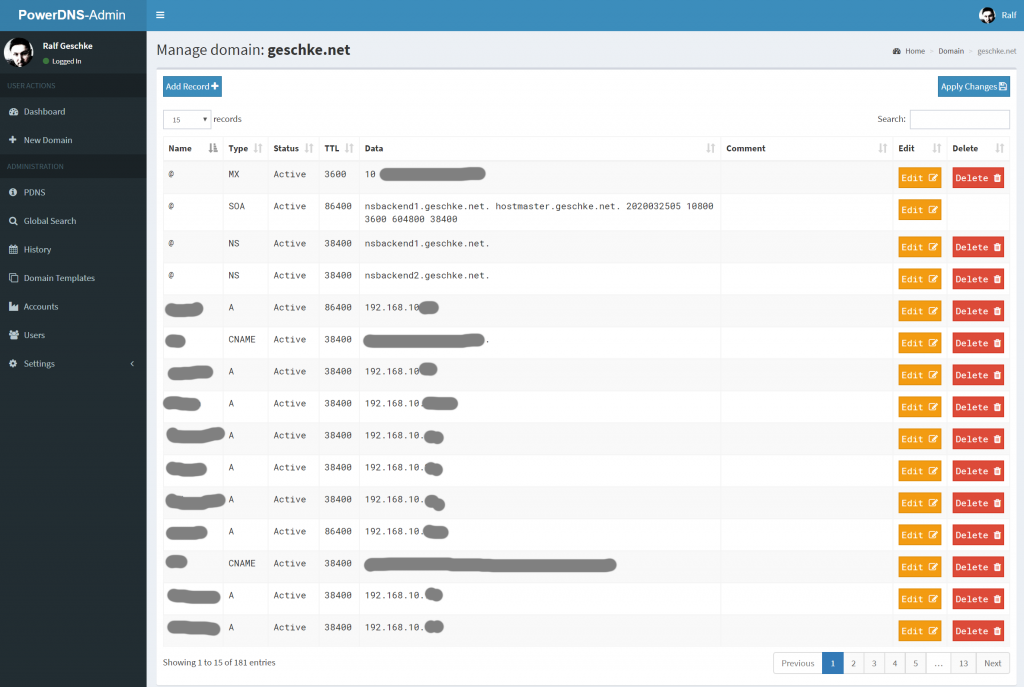Toggle sort order on the Data column
Screen dimensions: 1024x687
coord(708,148)
